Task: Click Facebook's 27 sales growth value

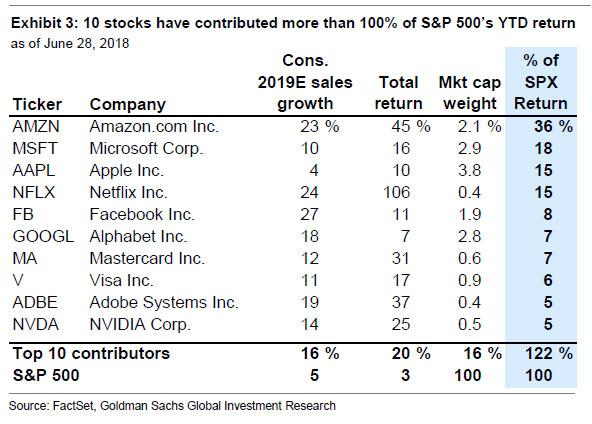Action: pyautogui.click(x=310, y=214)
